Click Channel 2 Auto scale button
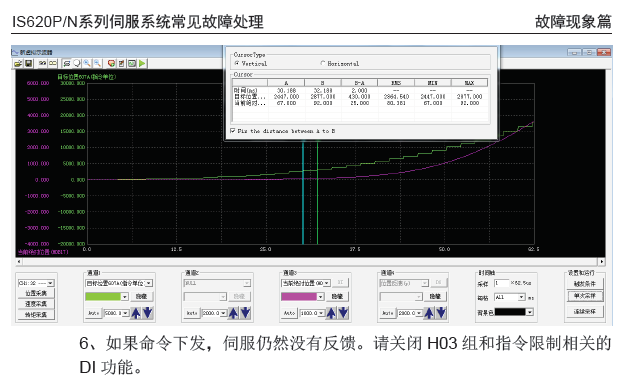The height and width of the screenshot is (385, 630). tap(192, 313)
